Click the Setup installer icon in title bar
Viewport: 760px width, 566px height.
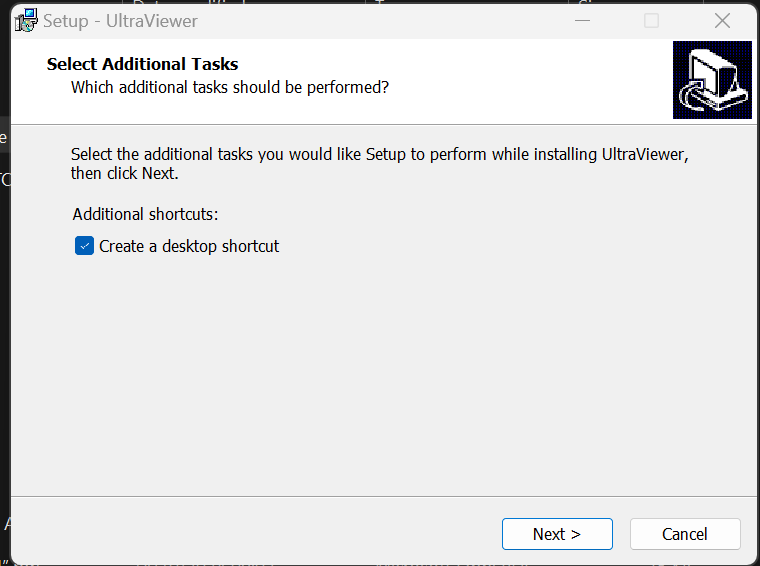pyautogui.click(x=26, y=21)
